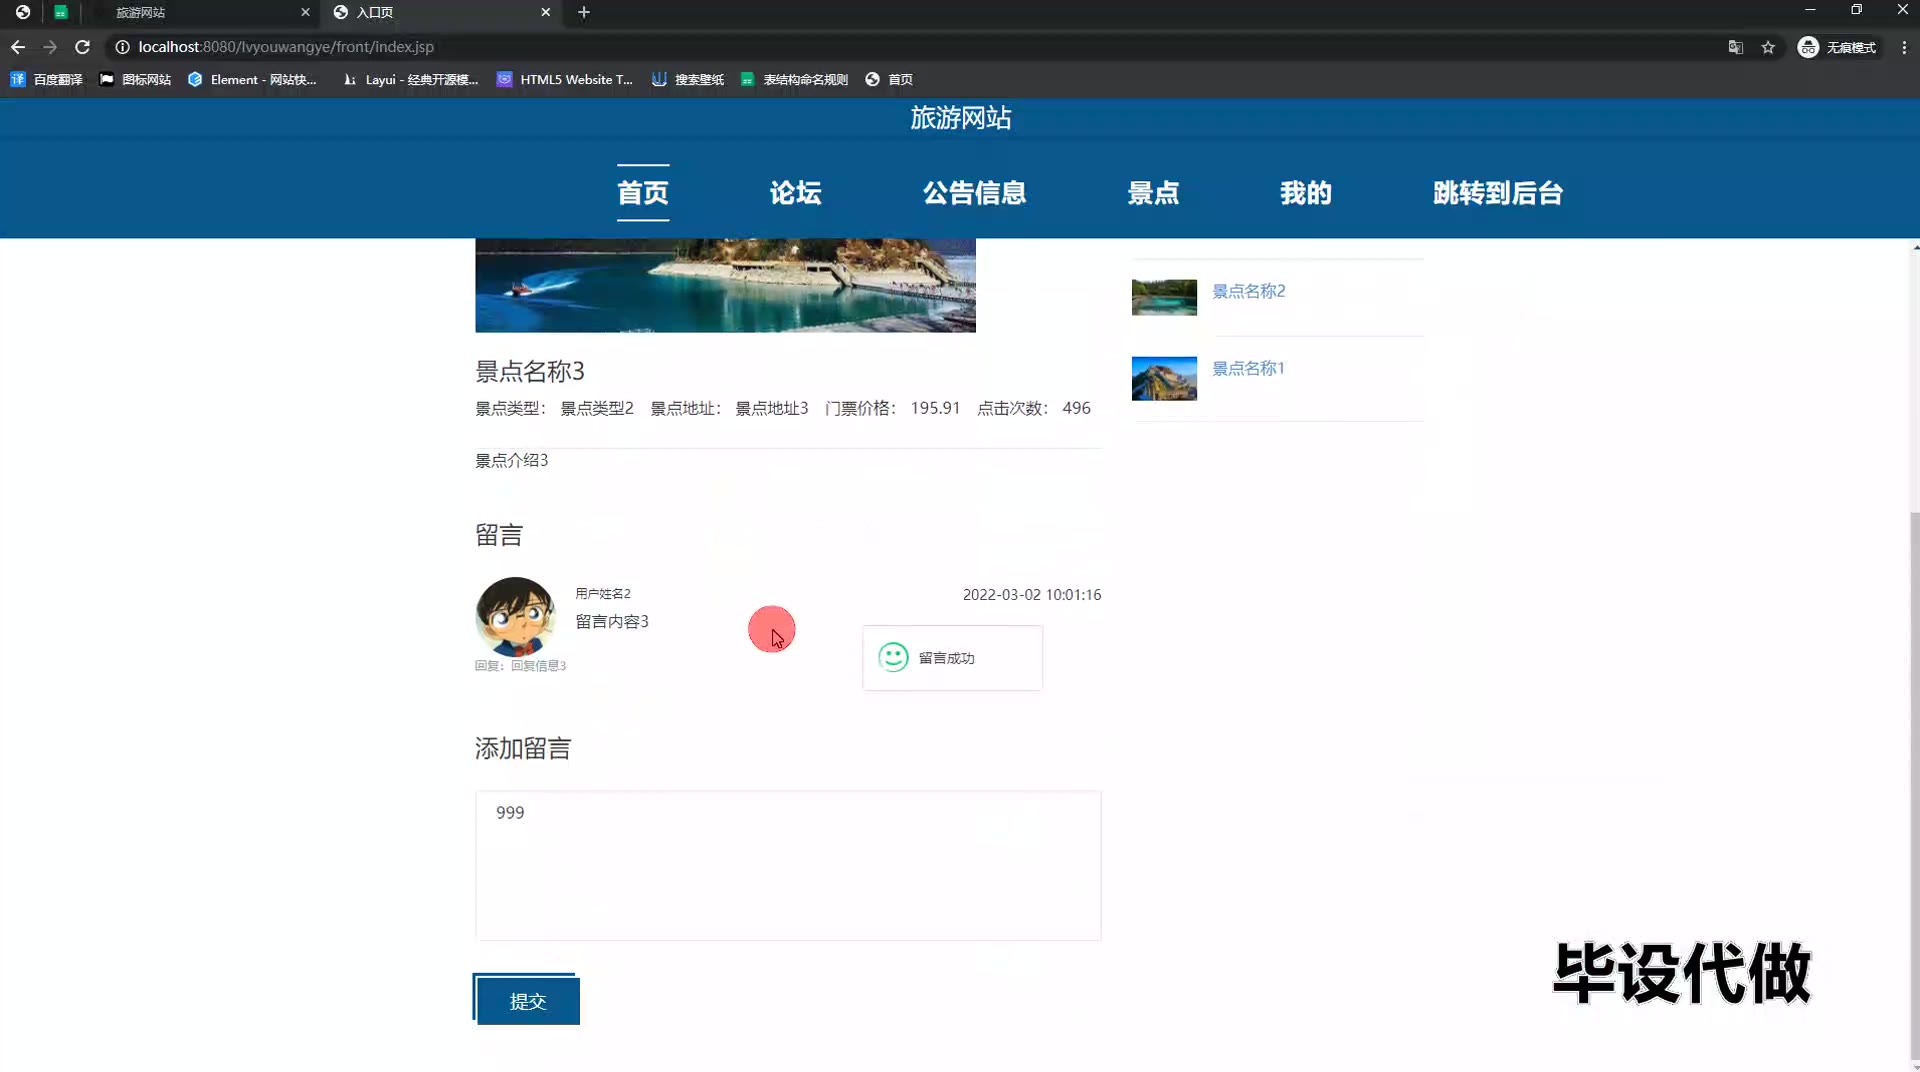Open the 百度翻译 bookmark

(47, 79)
